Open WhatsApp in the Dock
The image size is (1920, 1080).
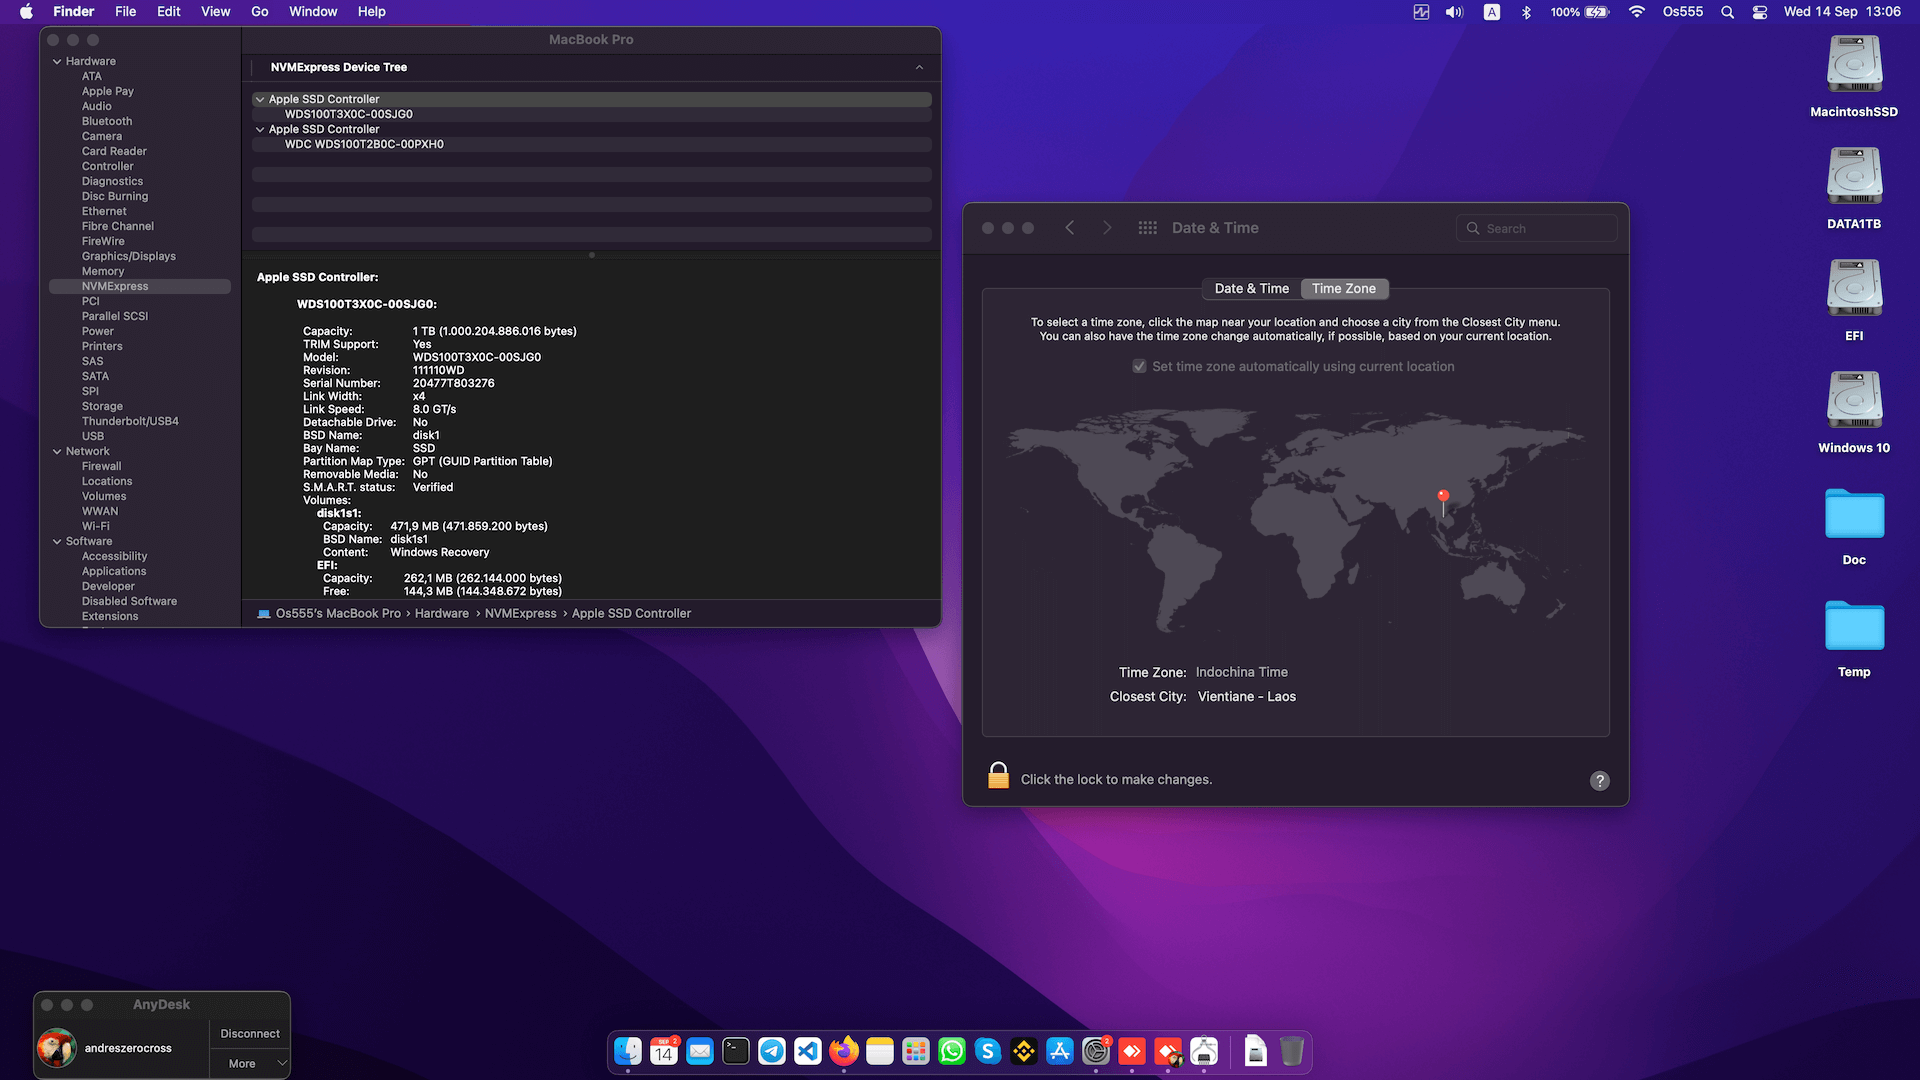point(952,1051)
